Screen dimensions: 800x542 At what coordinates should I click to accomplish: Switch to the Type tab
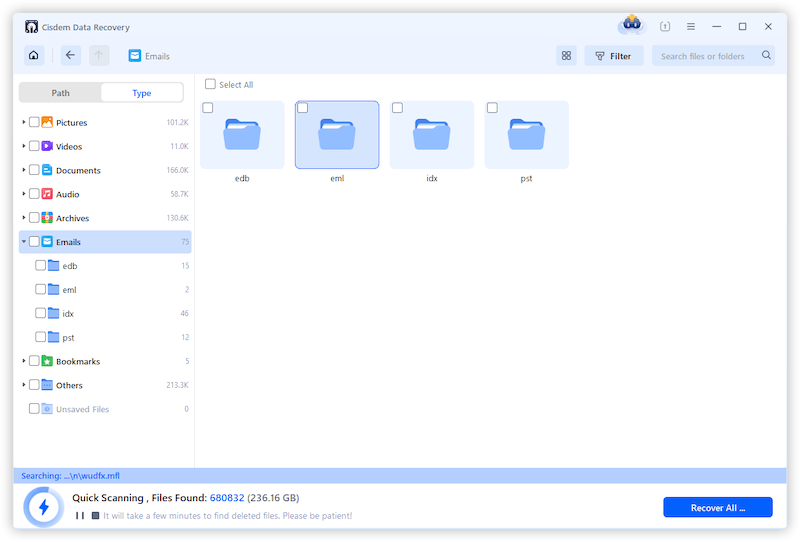coord(142,93)
